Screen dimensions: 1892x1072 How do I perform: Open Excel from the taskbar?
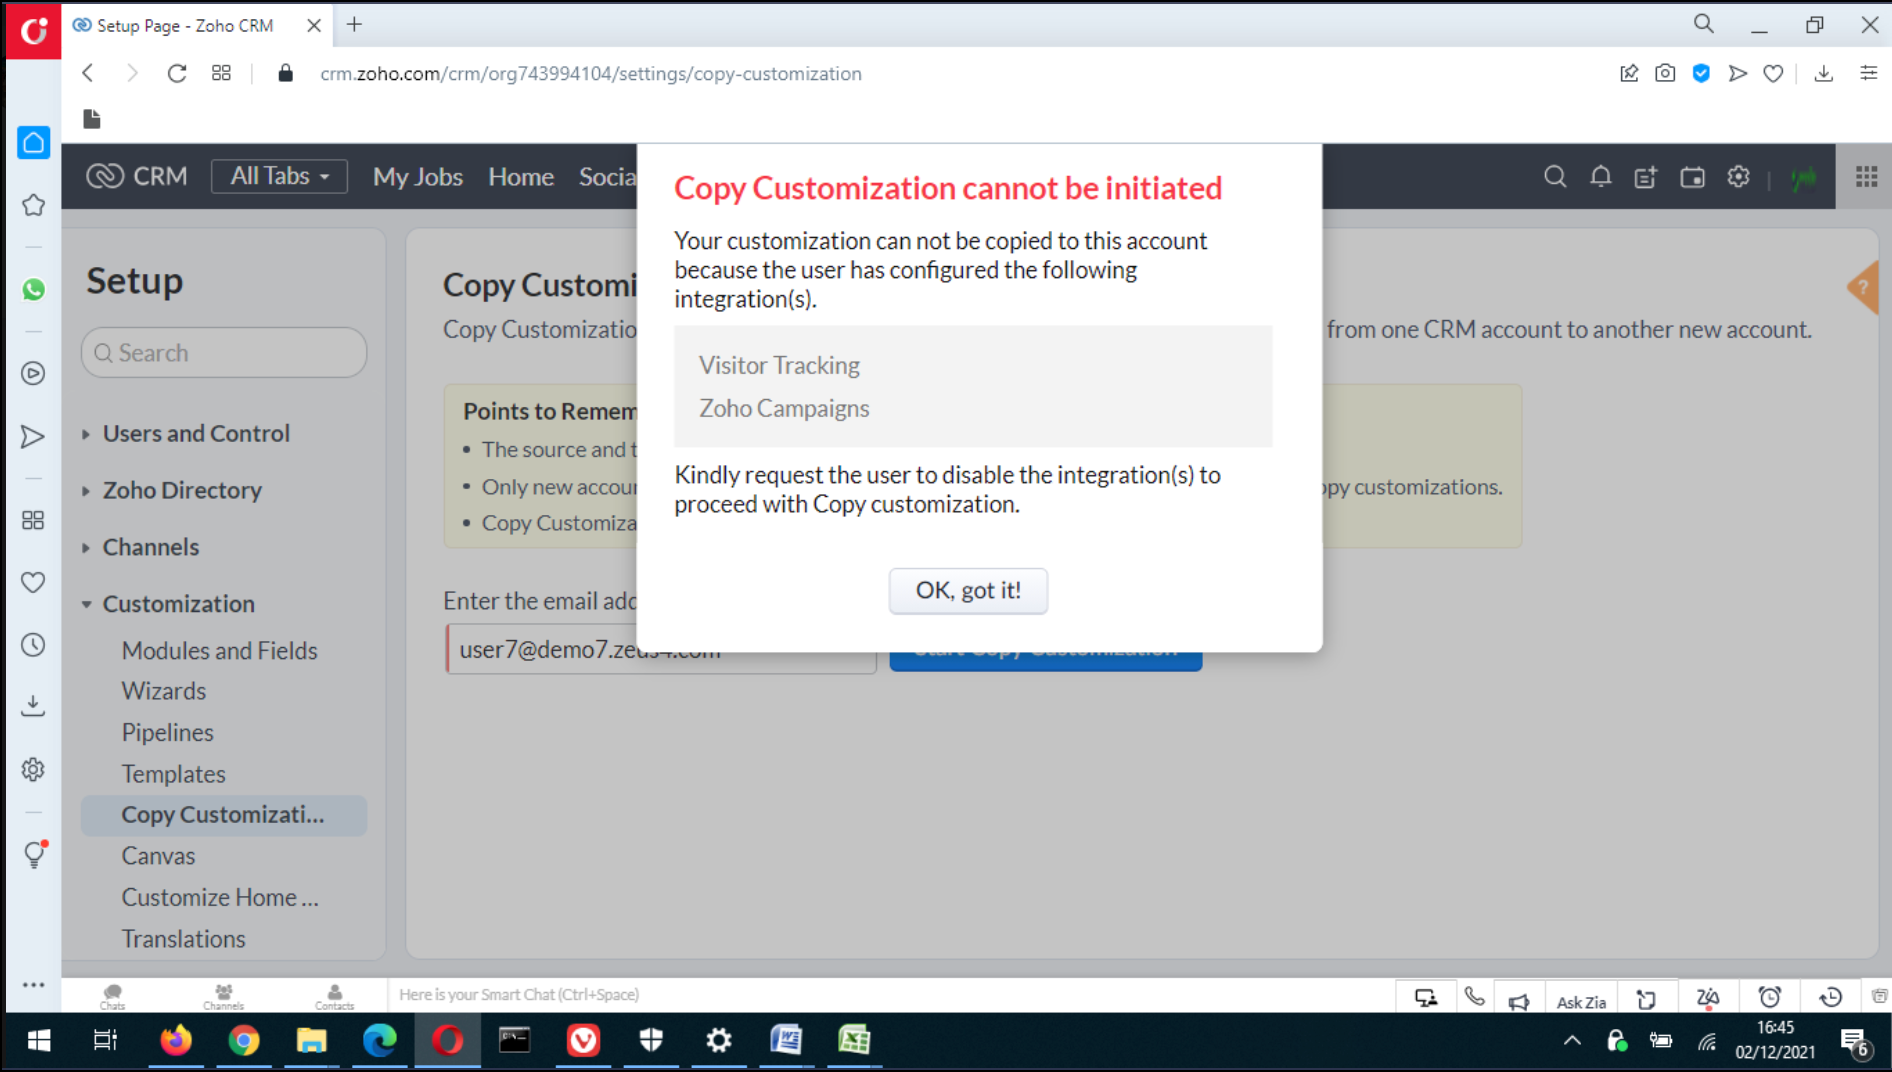coord(854,1041)
